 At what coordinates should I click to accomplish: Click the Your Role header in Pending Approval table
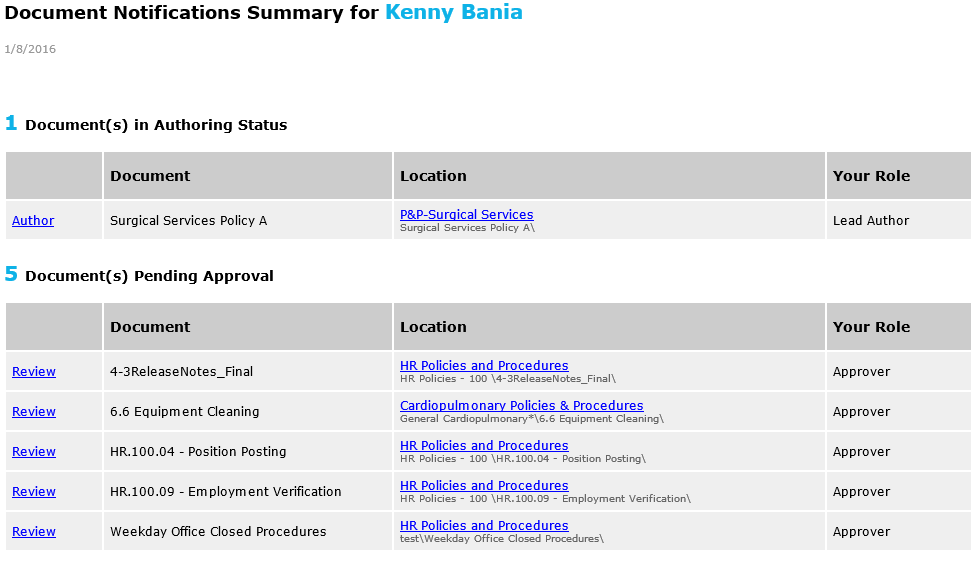click(871, 327)
